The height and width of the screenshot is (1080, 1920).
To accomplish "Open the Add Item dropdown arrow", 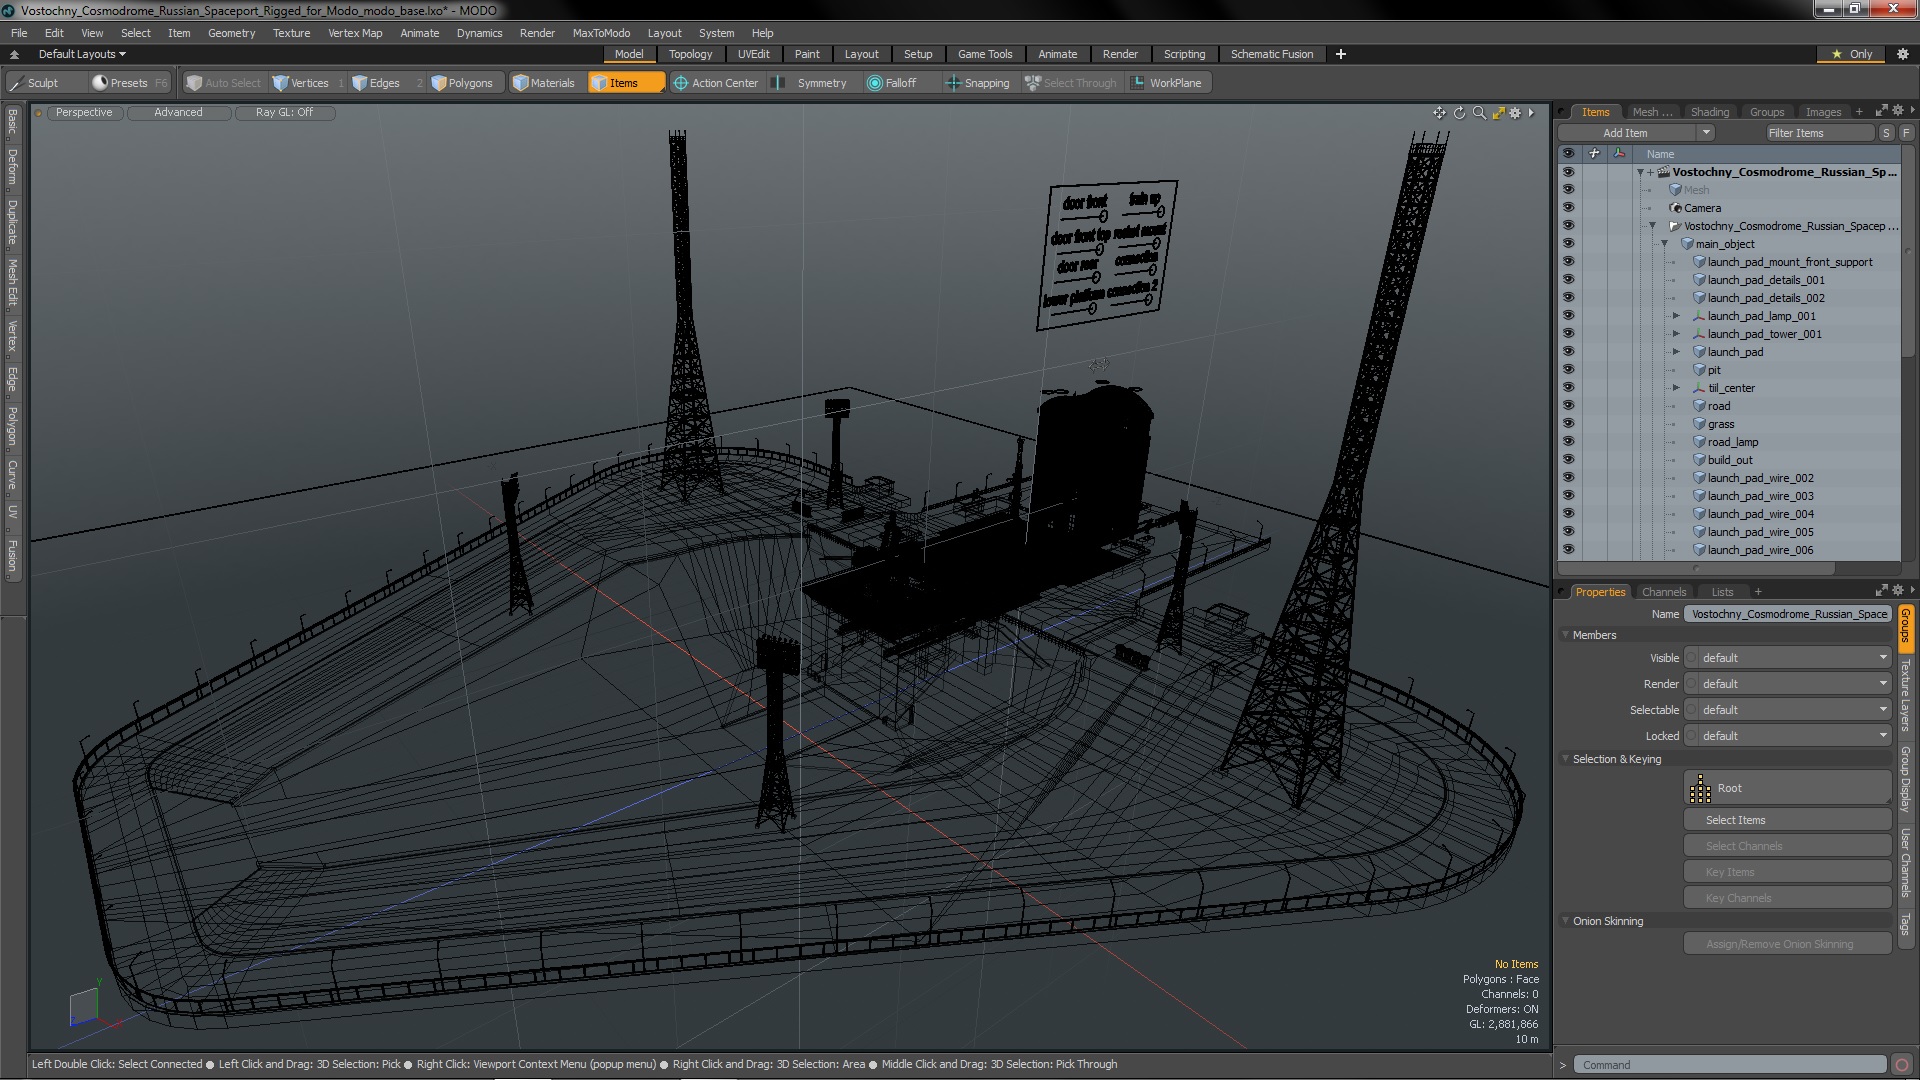I will [1706, 133].
